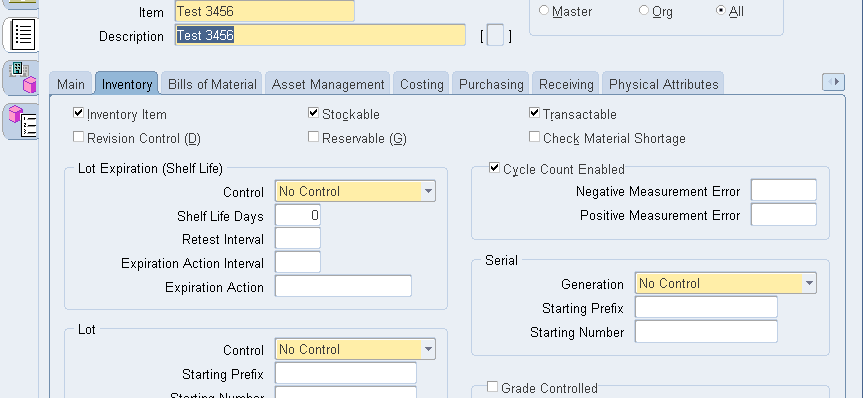Click the tab scroll arrows icon
This screenshot has height=398, width=865.
pyautogui.click(x=833, y=82)
